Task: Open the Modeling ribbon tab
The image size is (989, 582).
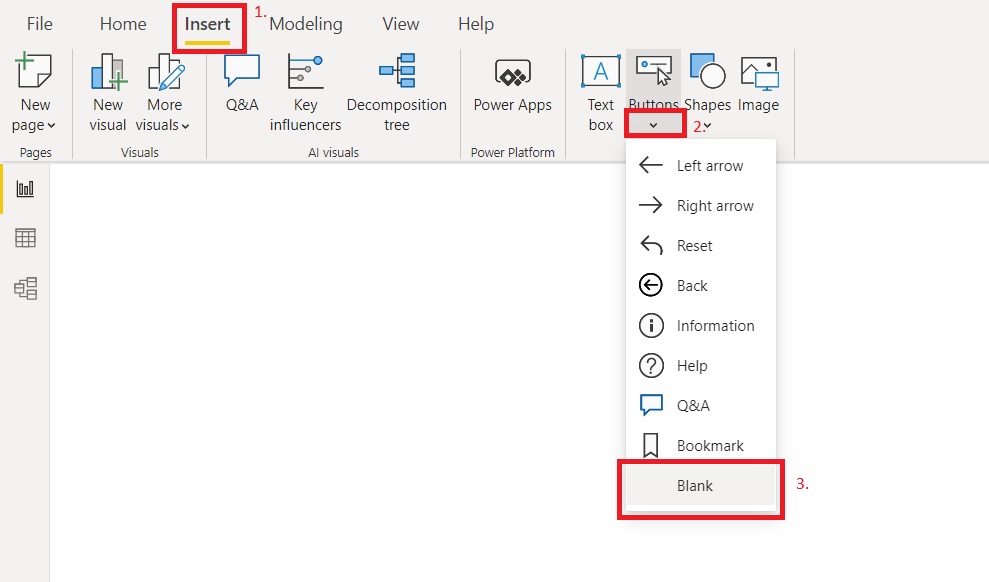Action: tap(305, 24)
